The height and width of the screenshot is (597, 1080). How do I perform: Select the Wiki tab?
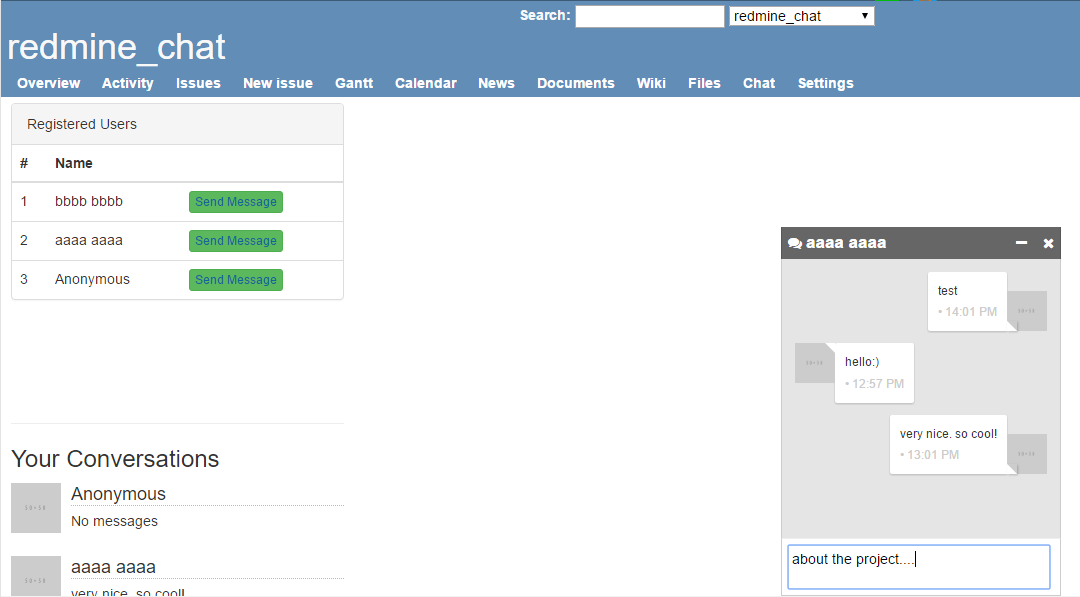[651, 83]
